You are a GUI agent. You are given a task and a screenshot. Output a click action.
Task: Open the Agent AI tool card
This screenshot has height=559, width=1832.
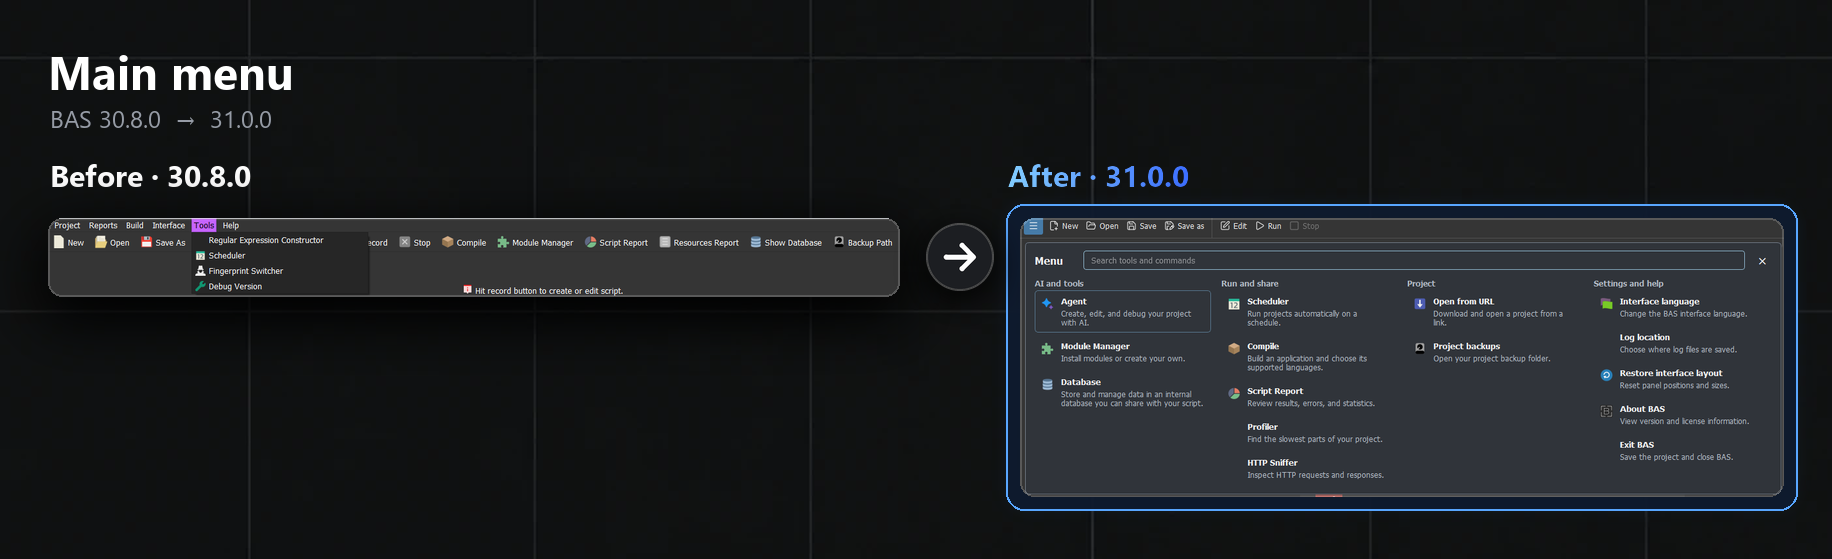point(1122,311)
